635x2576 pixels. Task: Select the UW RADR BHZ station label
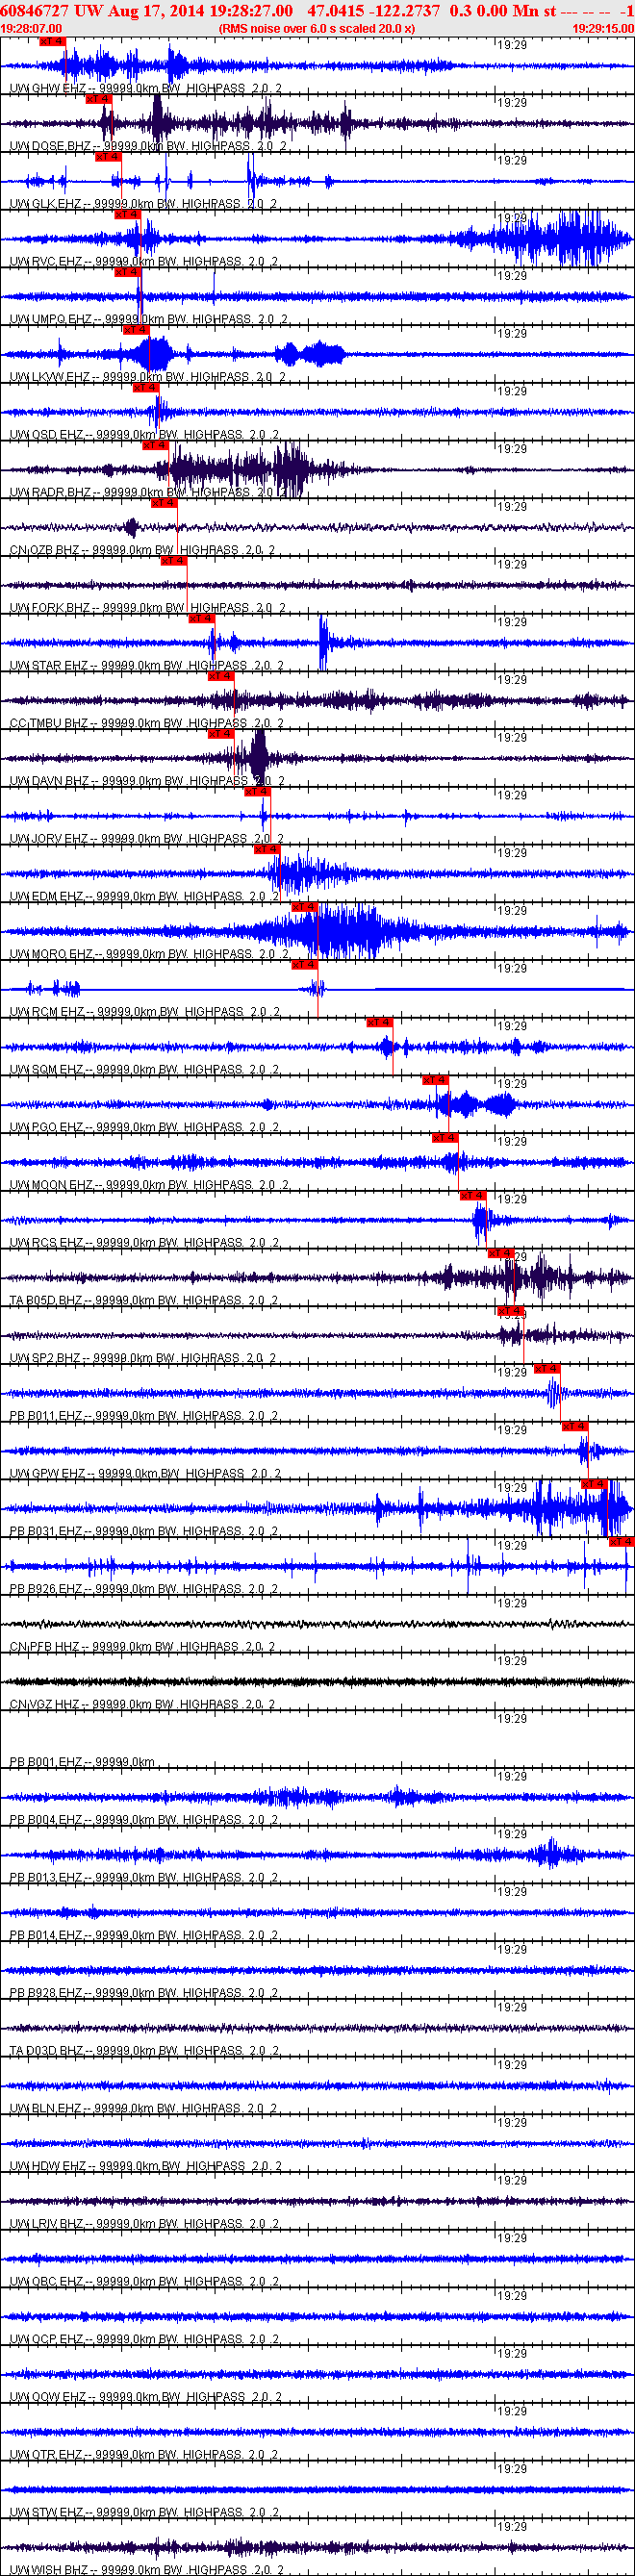tap(148, 493)
